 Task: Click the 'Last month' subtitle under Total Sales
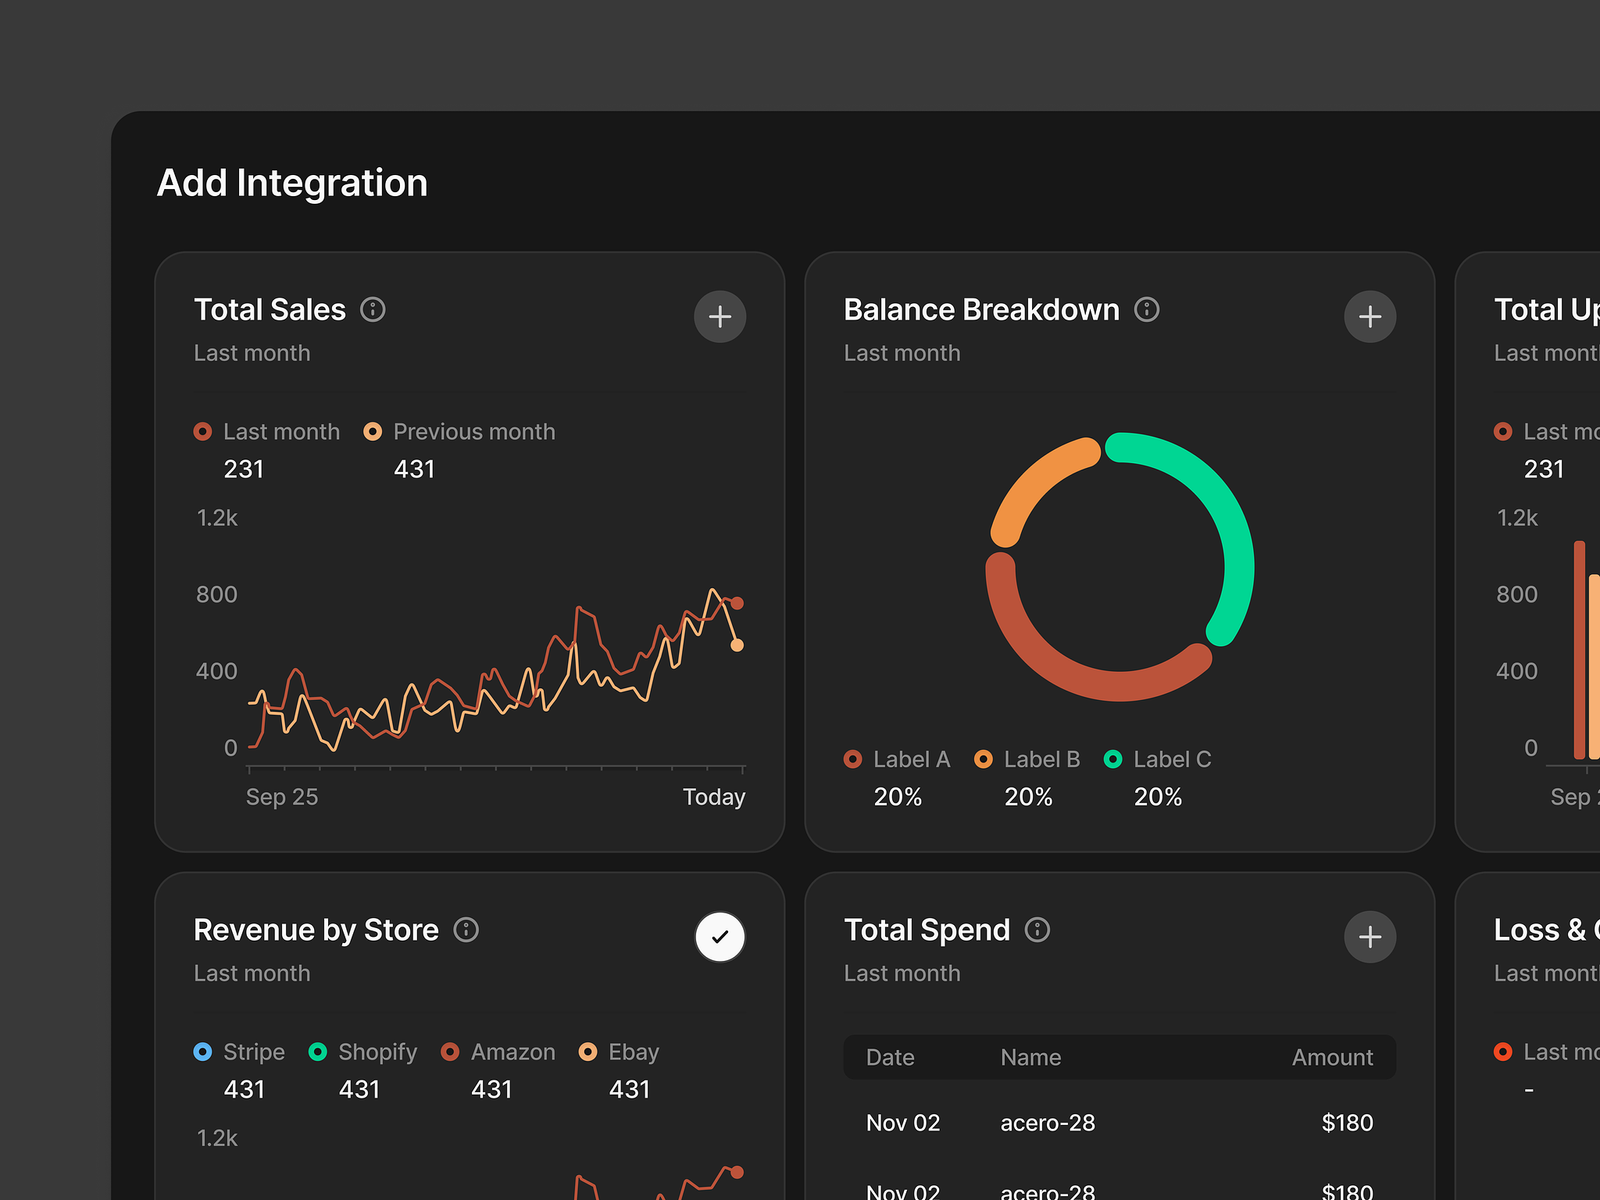pos(252,353)
